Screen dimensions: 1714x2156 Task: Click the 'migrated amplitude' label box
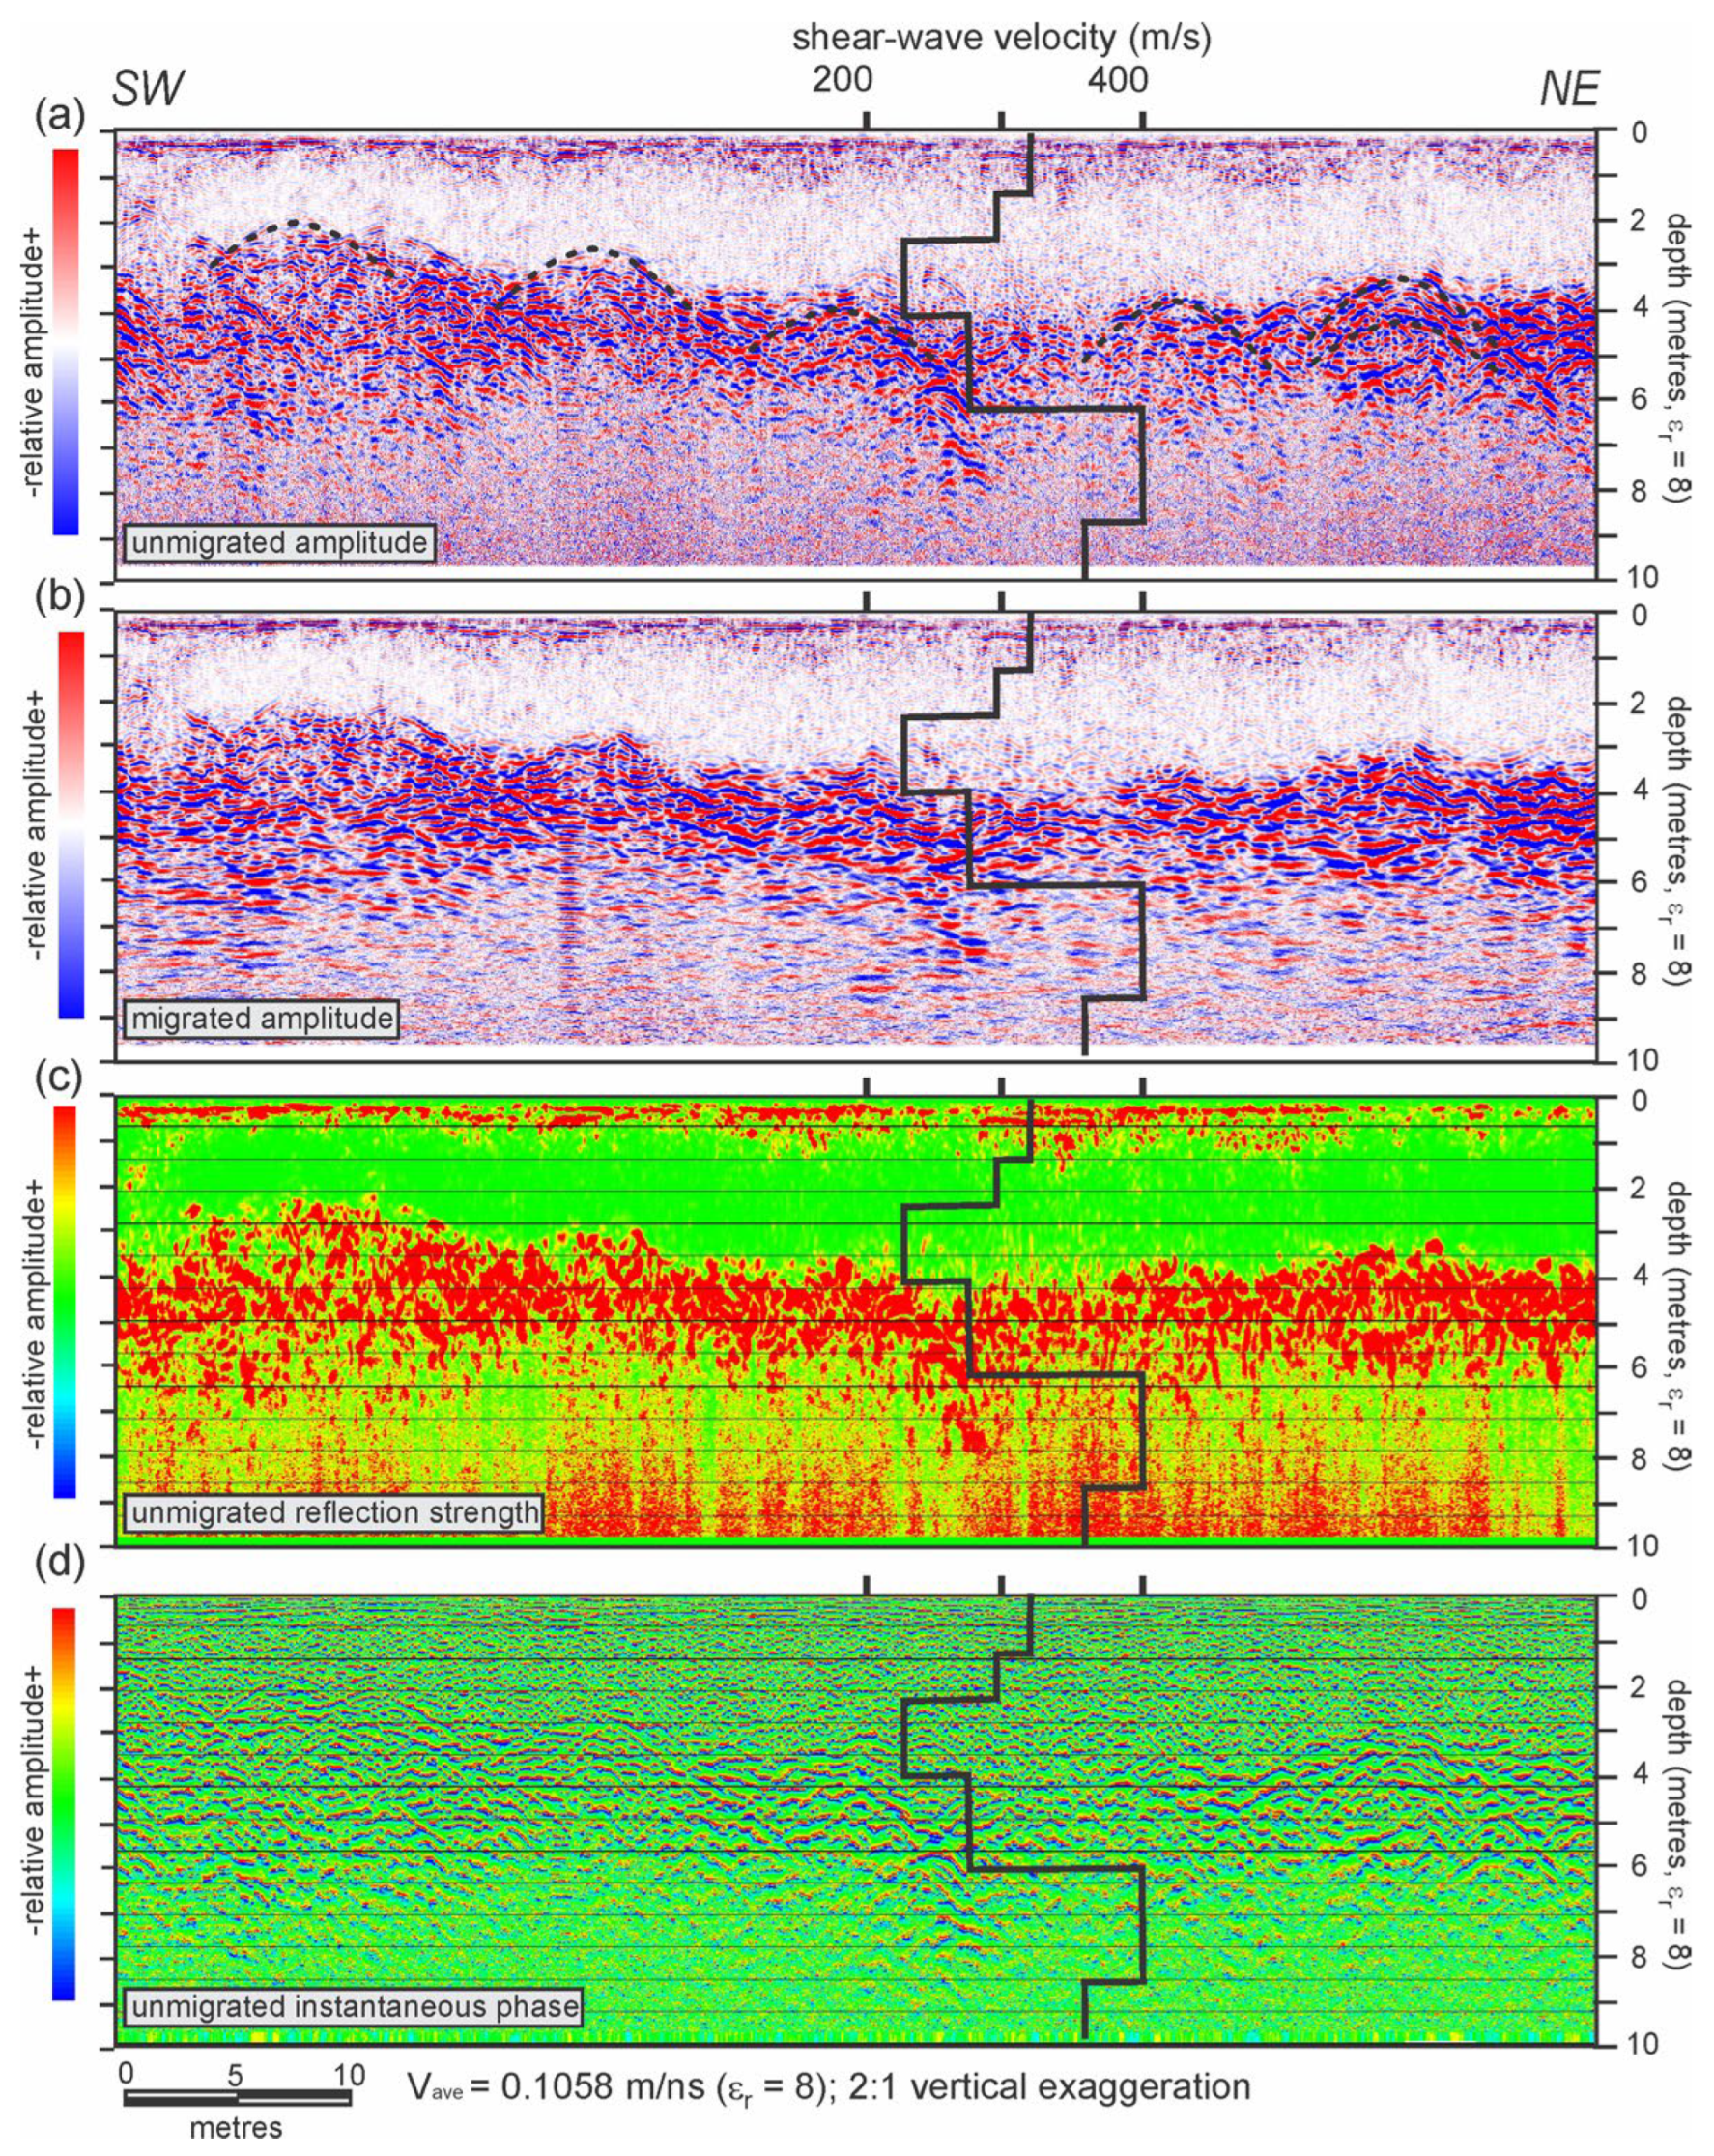click(x=262, y=1019)
